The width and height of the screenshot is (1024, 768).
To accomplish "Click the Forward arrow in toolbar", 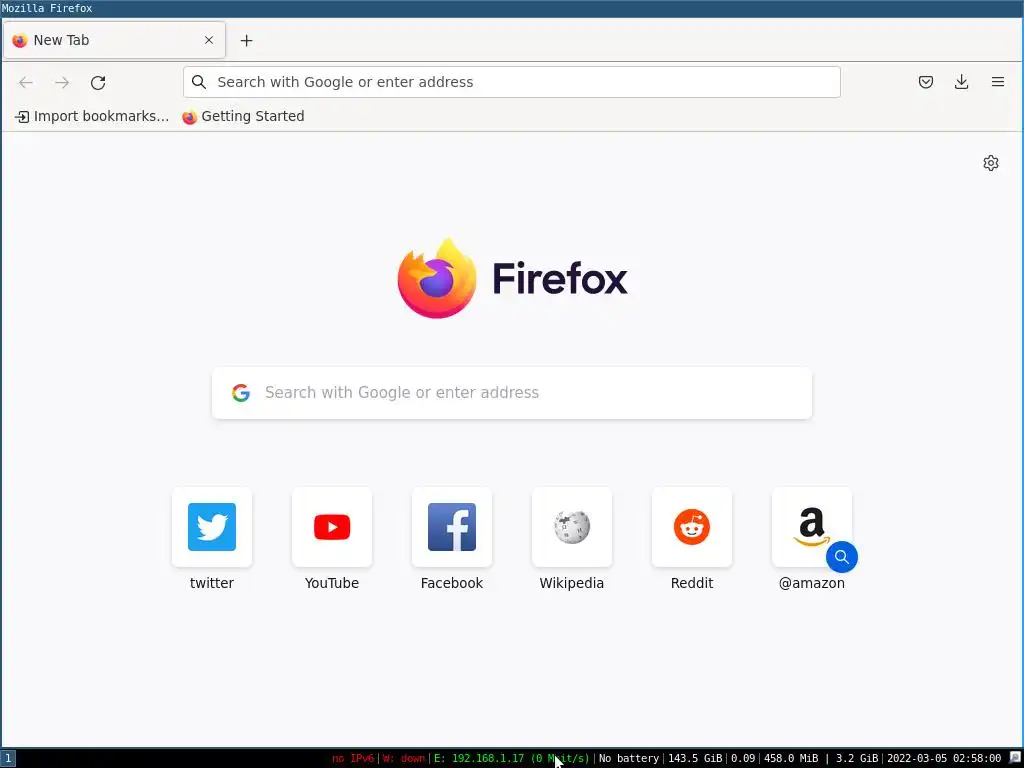I will point(62,82).
